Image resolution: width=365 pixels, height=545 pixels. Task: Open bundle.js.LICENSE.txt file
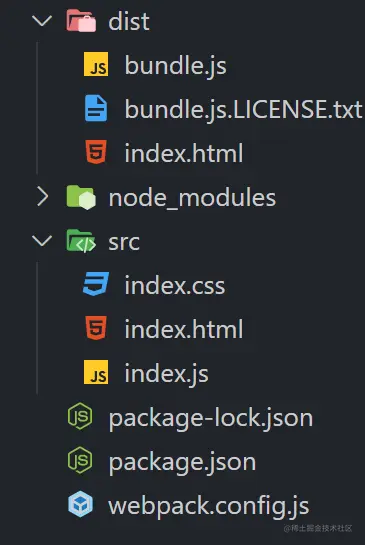[243, 109]
